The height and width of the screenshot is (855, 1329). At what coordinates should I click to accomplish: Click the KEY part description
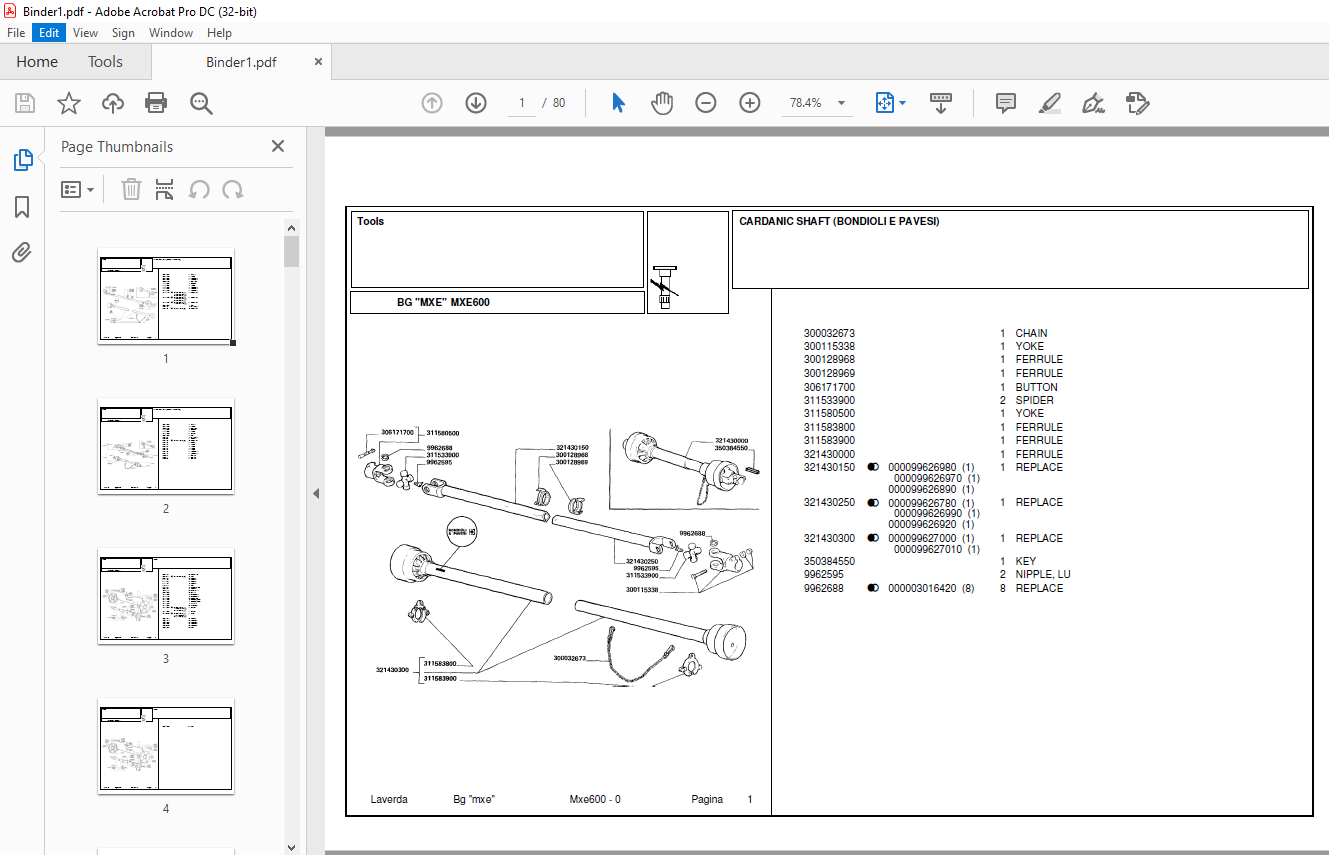(x=1025, y=562)
